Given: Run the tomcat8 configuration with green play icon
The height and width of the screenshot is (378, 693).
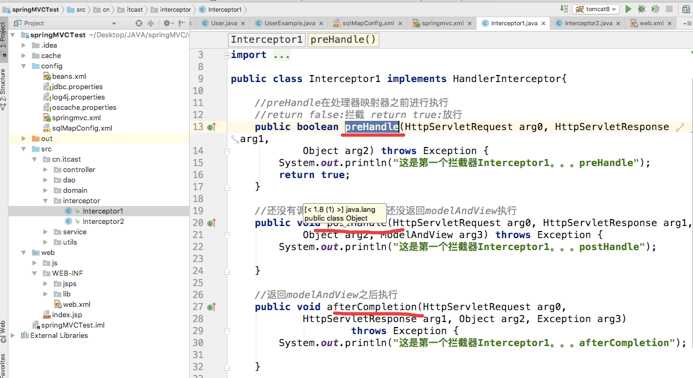Looking at the screenshot, I should click(x=628, y=9).
